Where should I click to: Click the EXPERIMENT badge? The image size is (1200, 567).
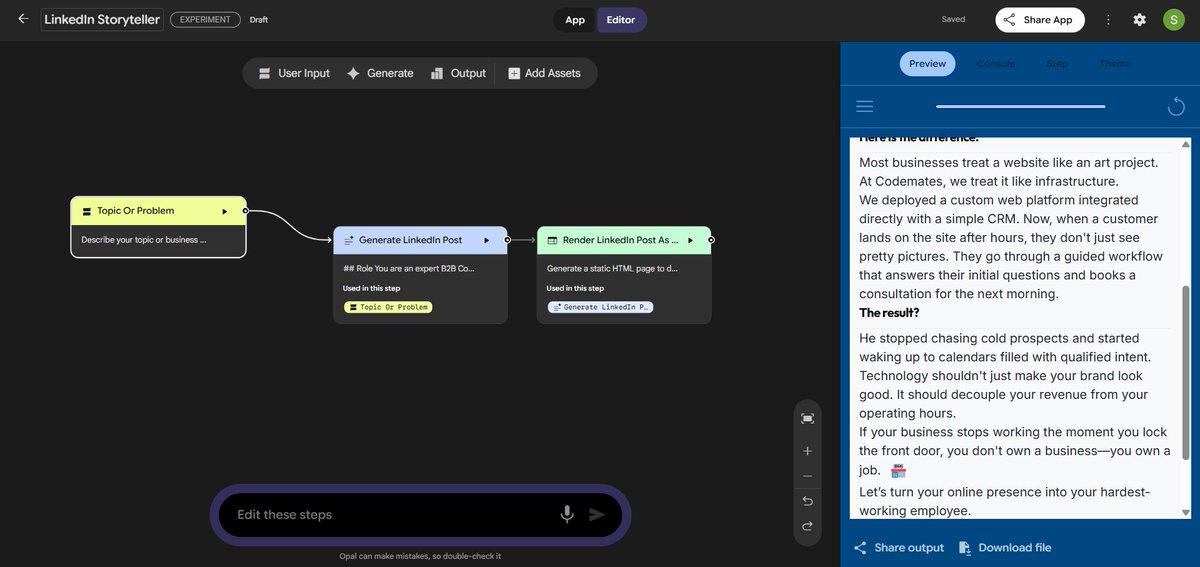(x=205, y=19)
